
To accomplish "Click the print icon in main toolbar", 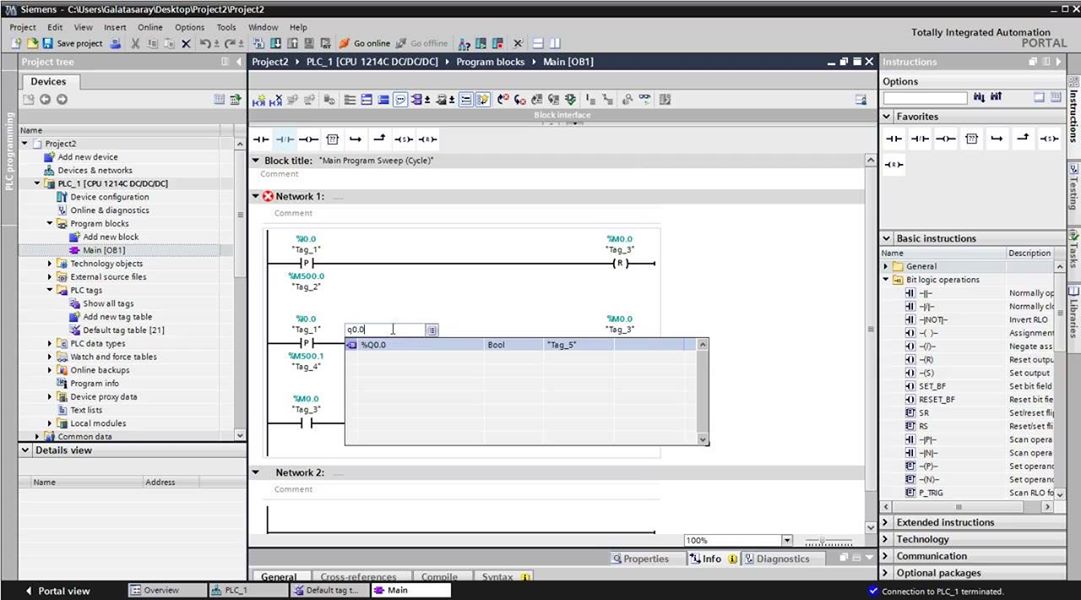I will (x=116, y=43).
